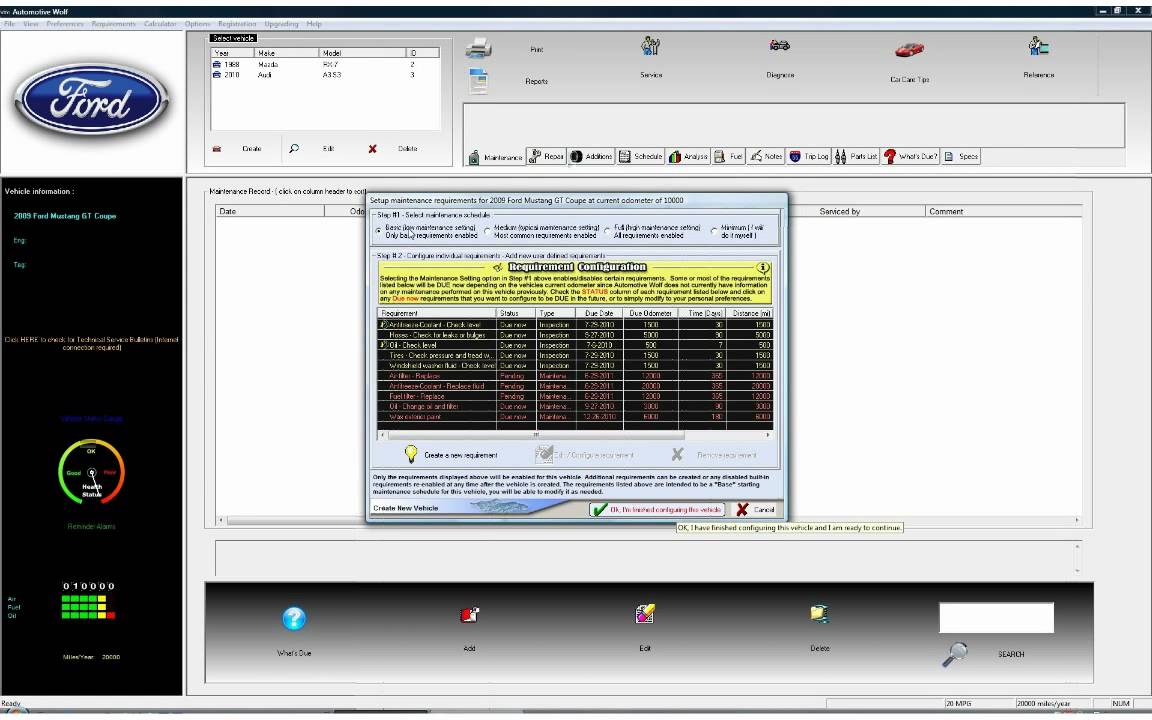This screenshot has height=720, width=1152.
Task: Click the Technical Service Bulletins link
Action: click(91, 343)
